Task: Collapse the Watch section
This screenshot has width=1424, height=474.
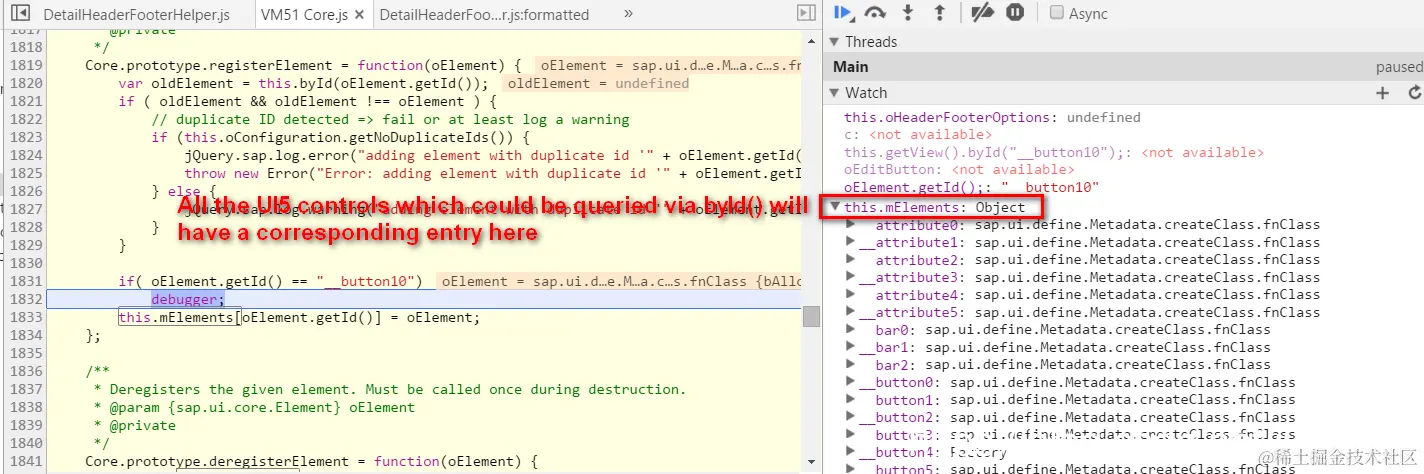Action: pos(835,92)
